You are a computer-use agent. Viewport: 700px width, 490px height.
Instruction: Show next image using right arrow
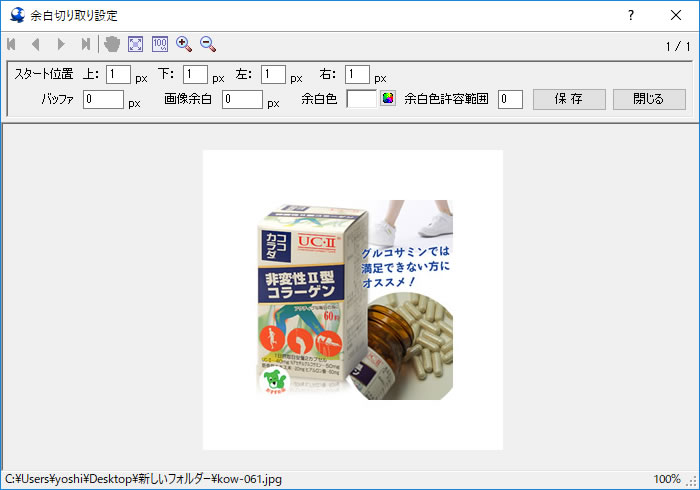click(x=61, y=44)
